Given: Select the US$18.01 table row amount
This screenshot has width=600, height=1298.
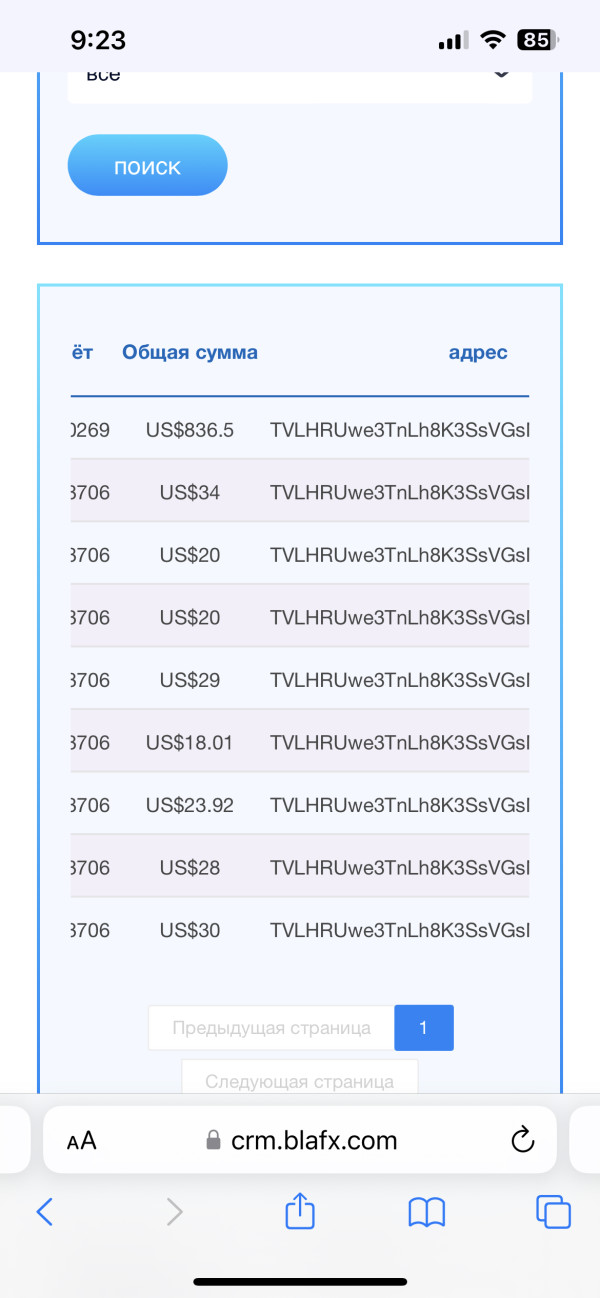Looking at the screenshot, I should click(x=190, y=743).
